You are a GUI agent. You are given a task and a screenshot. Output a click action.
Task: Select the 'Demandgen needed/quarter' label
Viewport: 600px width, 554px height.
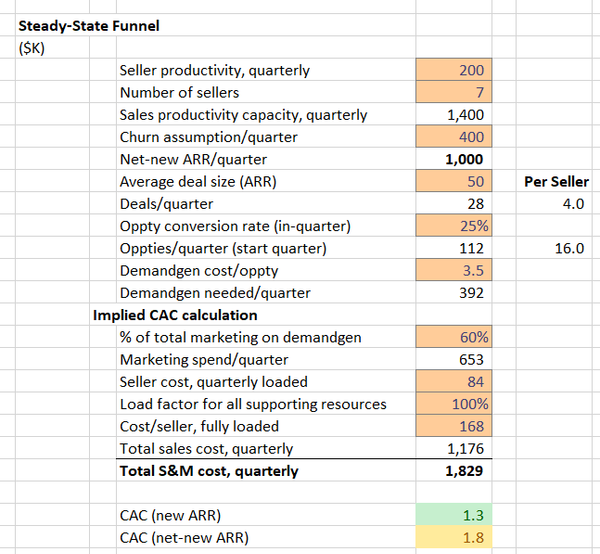tap(215, 293)
